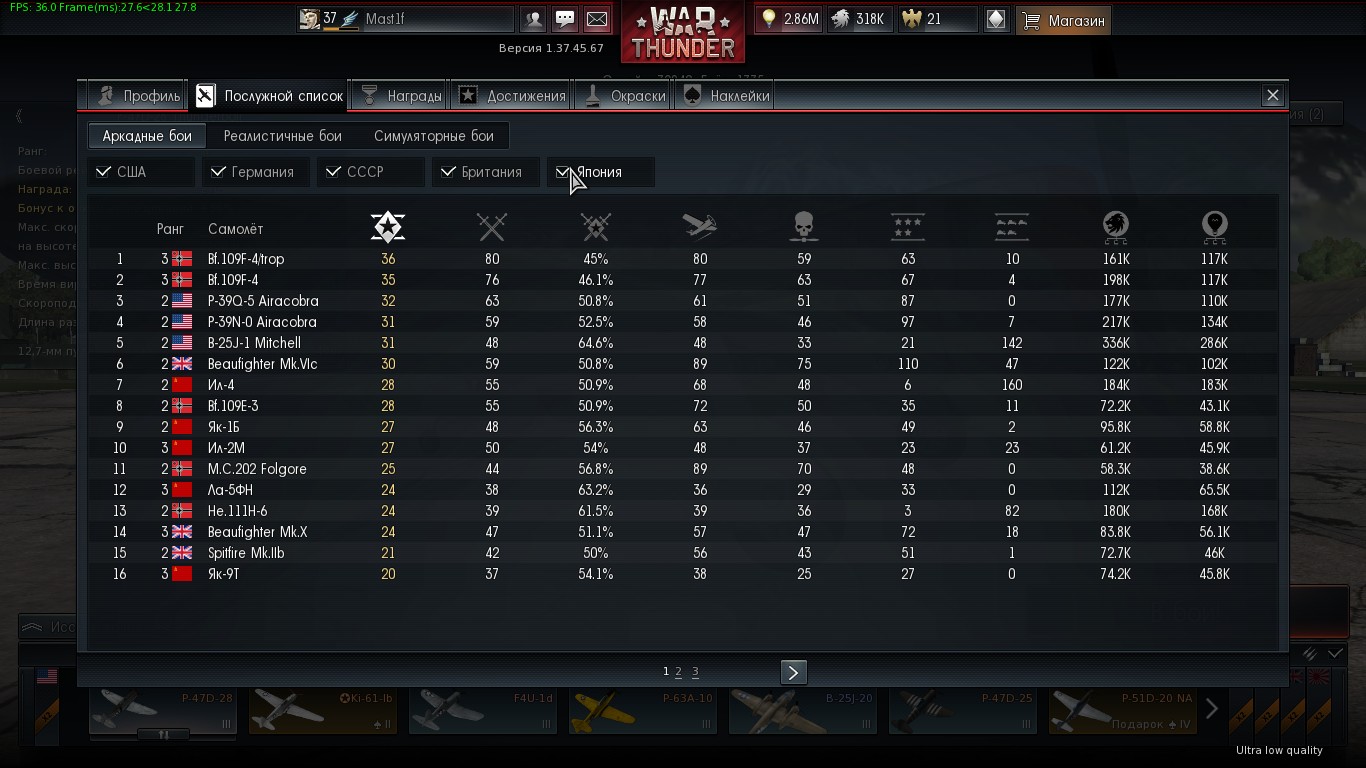Screen dimensions: 1366x768
Task: Open chat speech bubble icon
Action: click(x=565, y=19)
